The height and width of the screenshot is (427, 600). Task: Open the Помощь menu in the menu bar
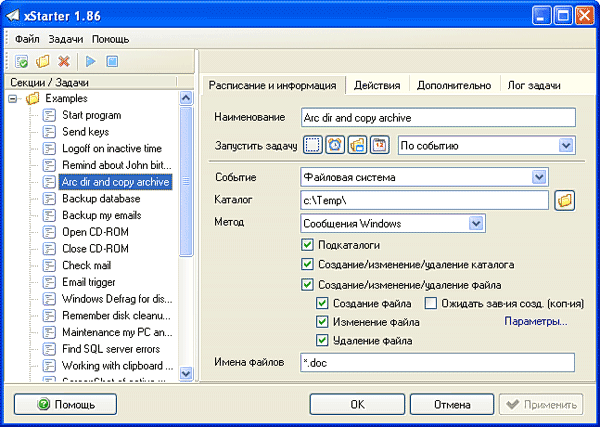111,39
